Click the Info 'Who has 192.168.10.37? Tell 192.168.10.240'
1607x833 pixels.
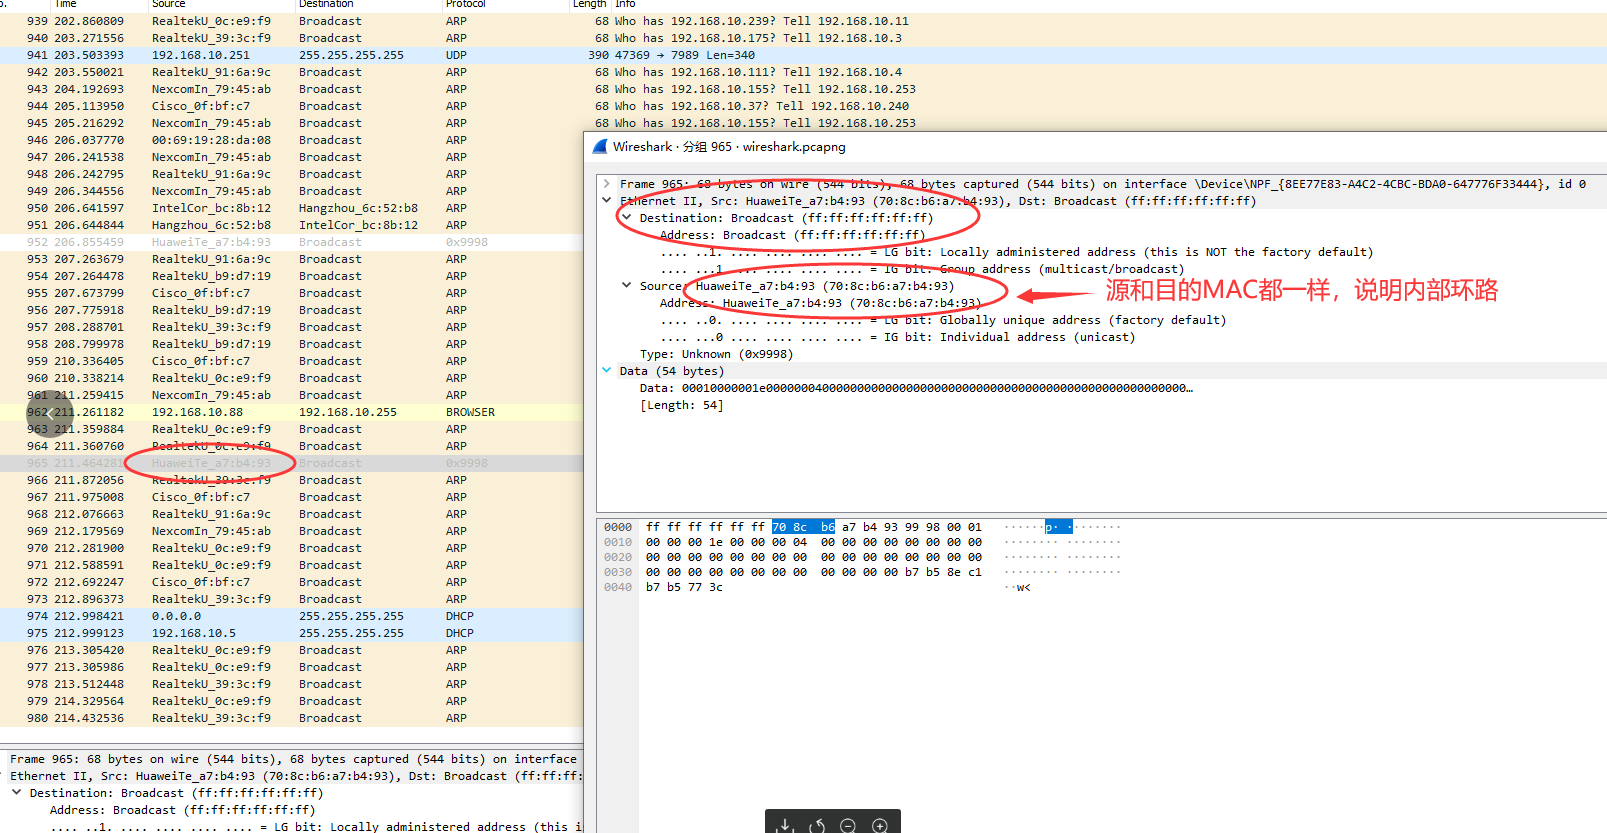[x=762, y=106]
